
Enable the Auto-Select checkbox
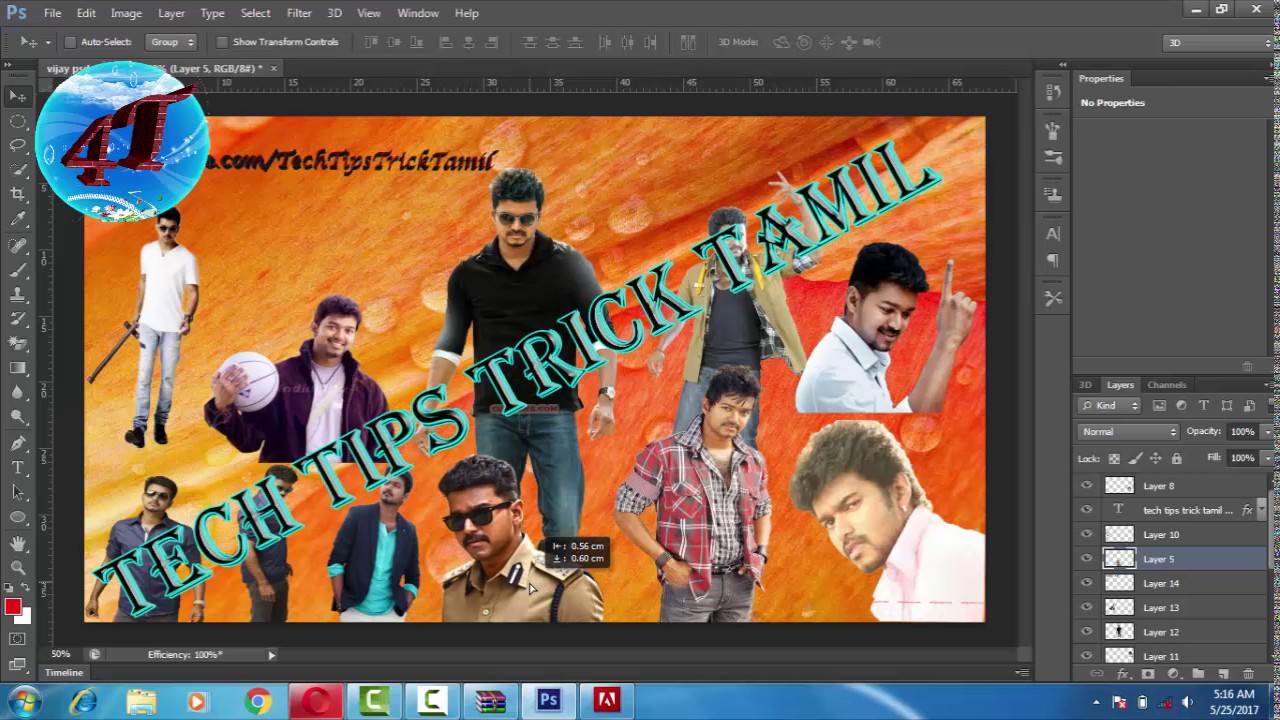pos(70,42)
